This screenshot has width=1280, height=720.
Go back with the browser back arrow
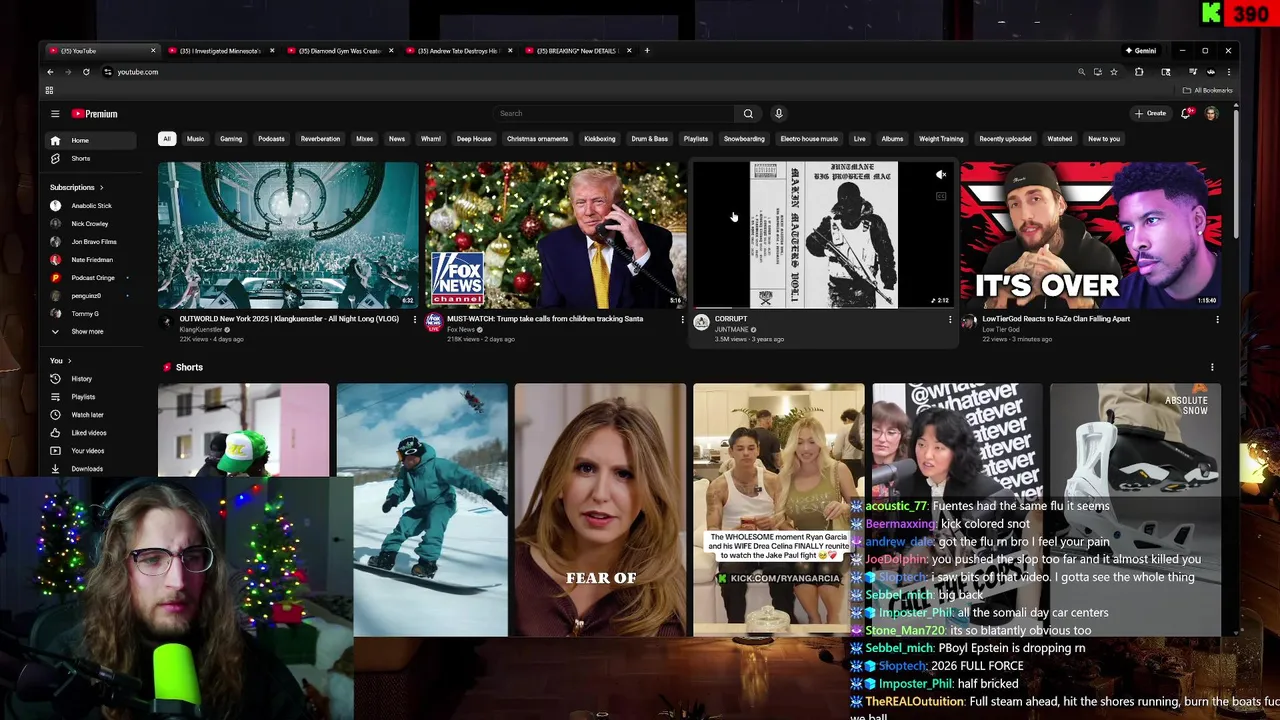tap(50, 72)
